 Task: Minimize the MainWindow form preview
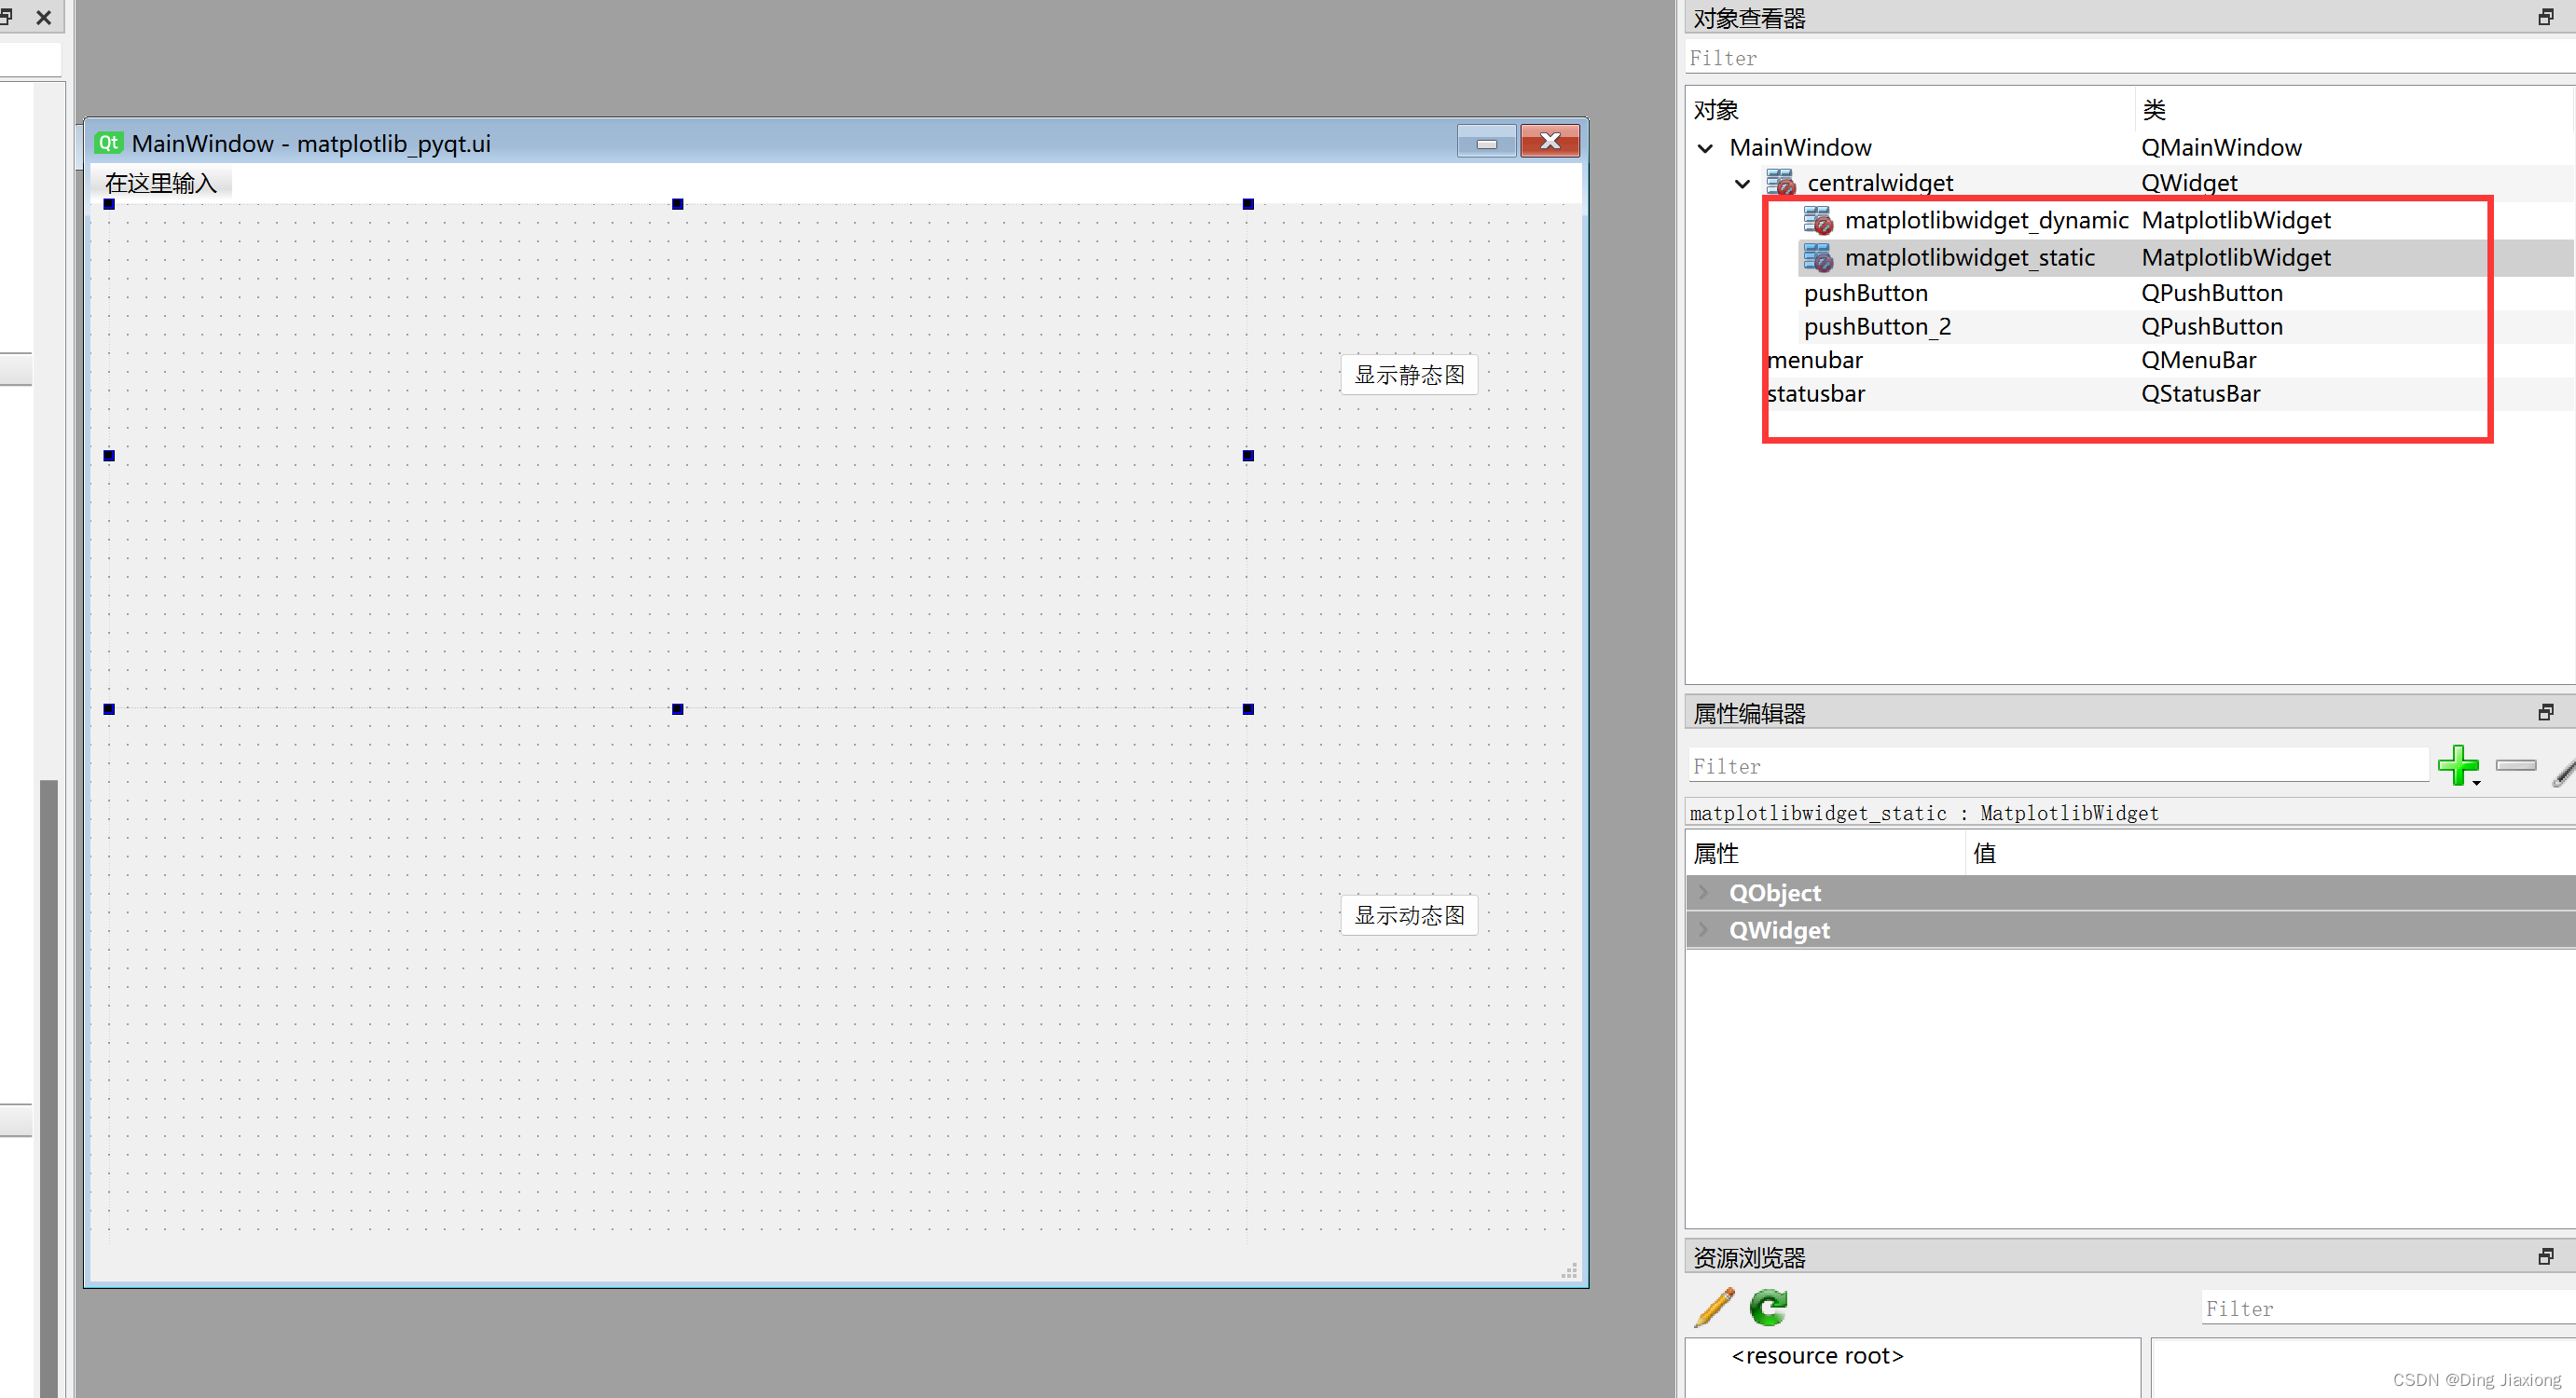(1486, 142)
